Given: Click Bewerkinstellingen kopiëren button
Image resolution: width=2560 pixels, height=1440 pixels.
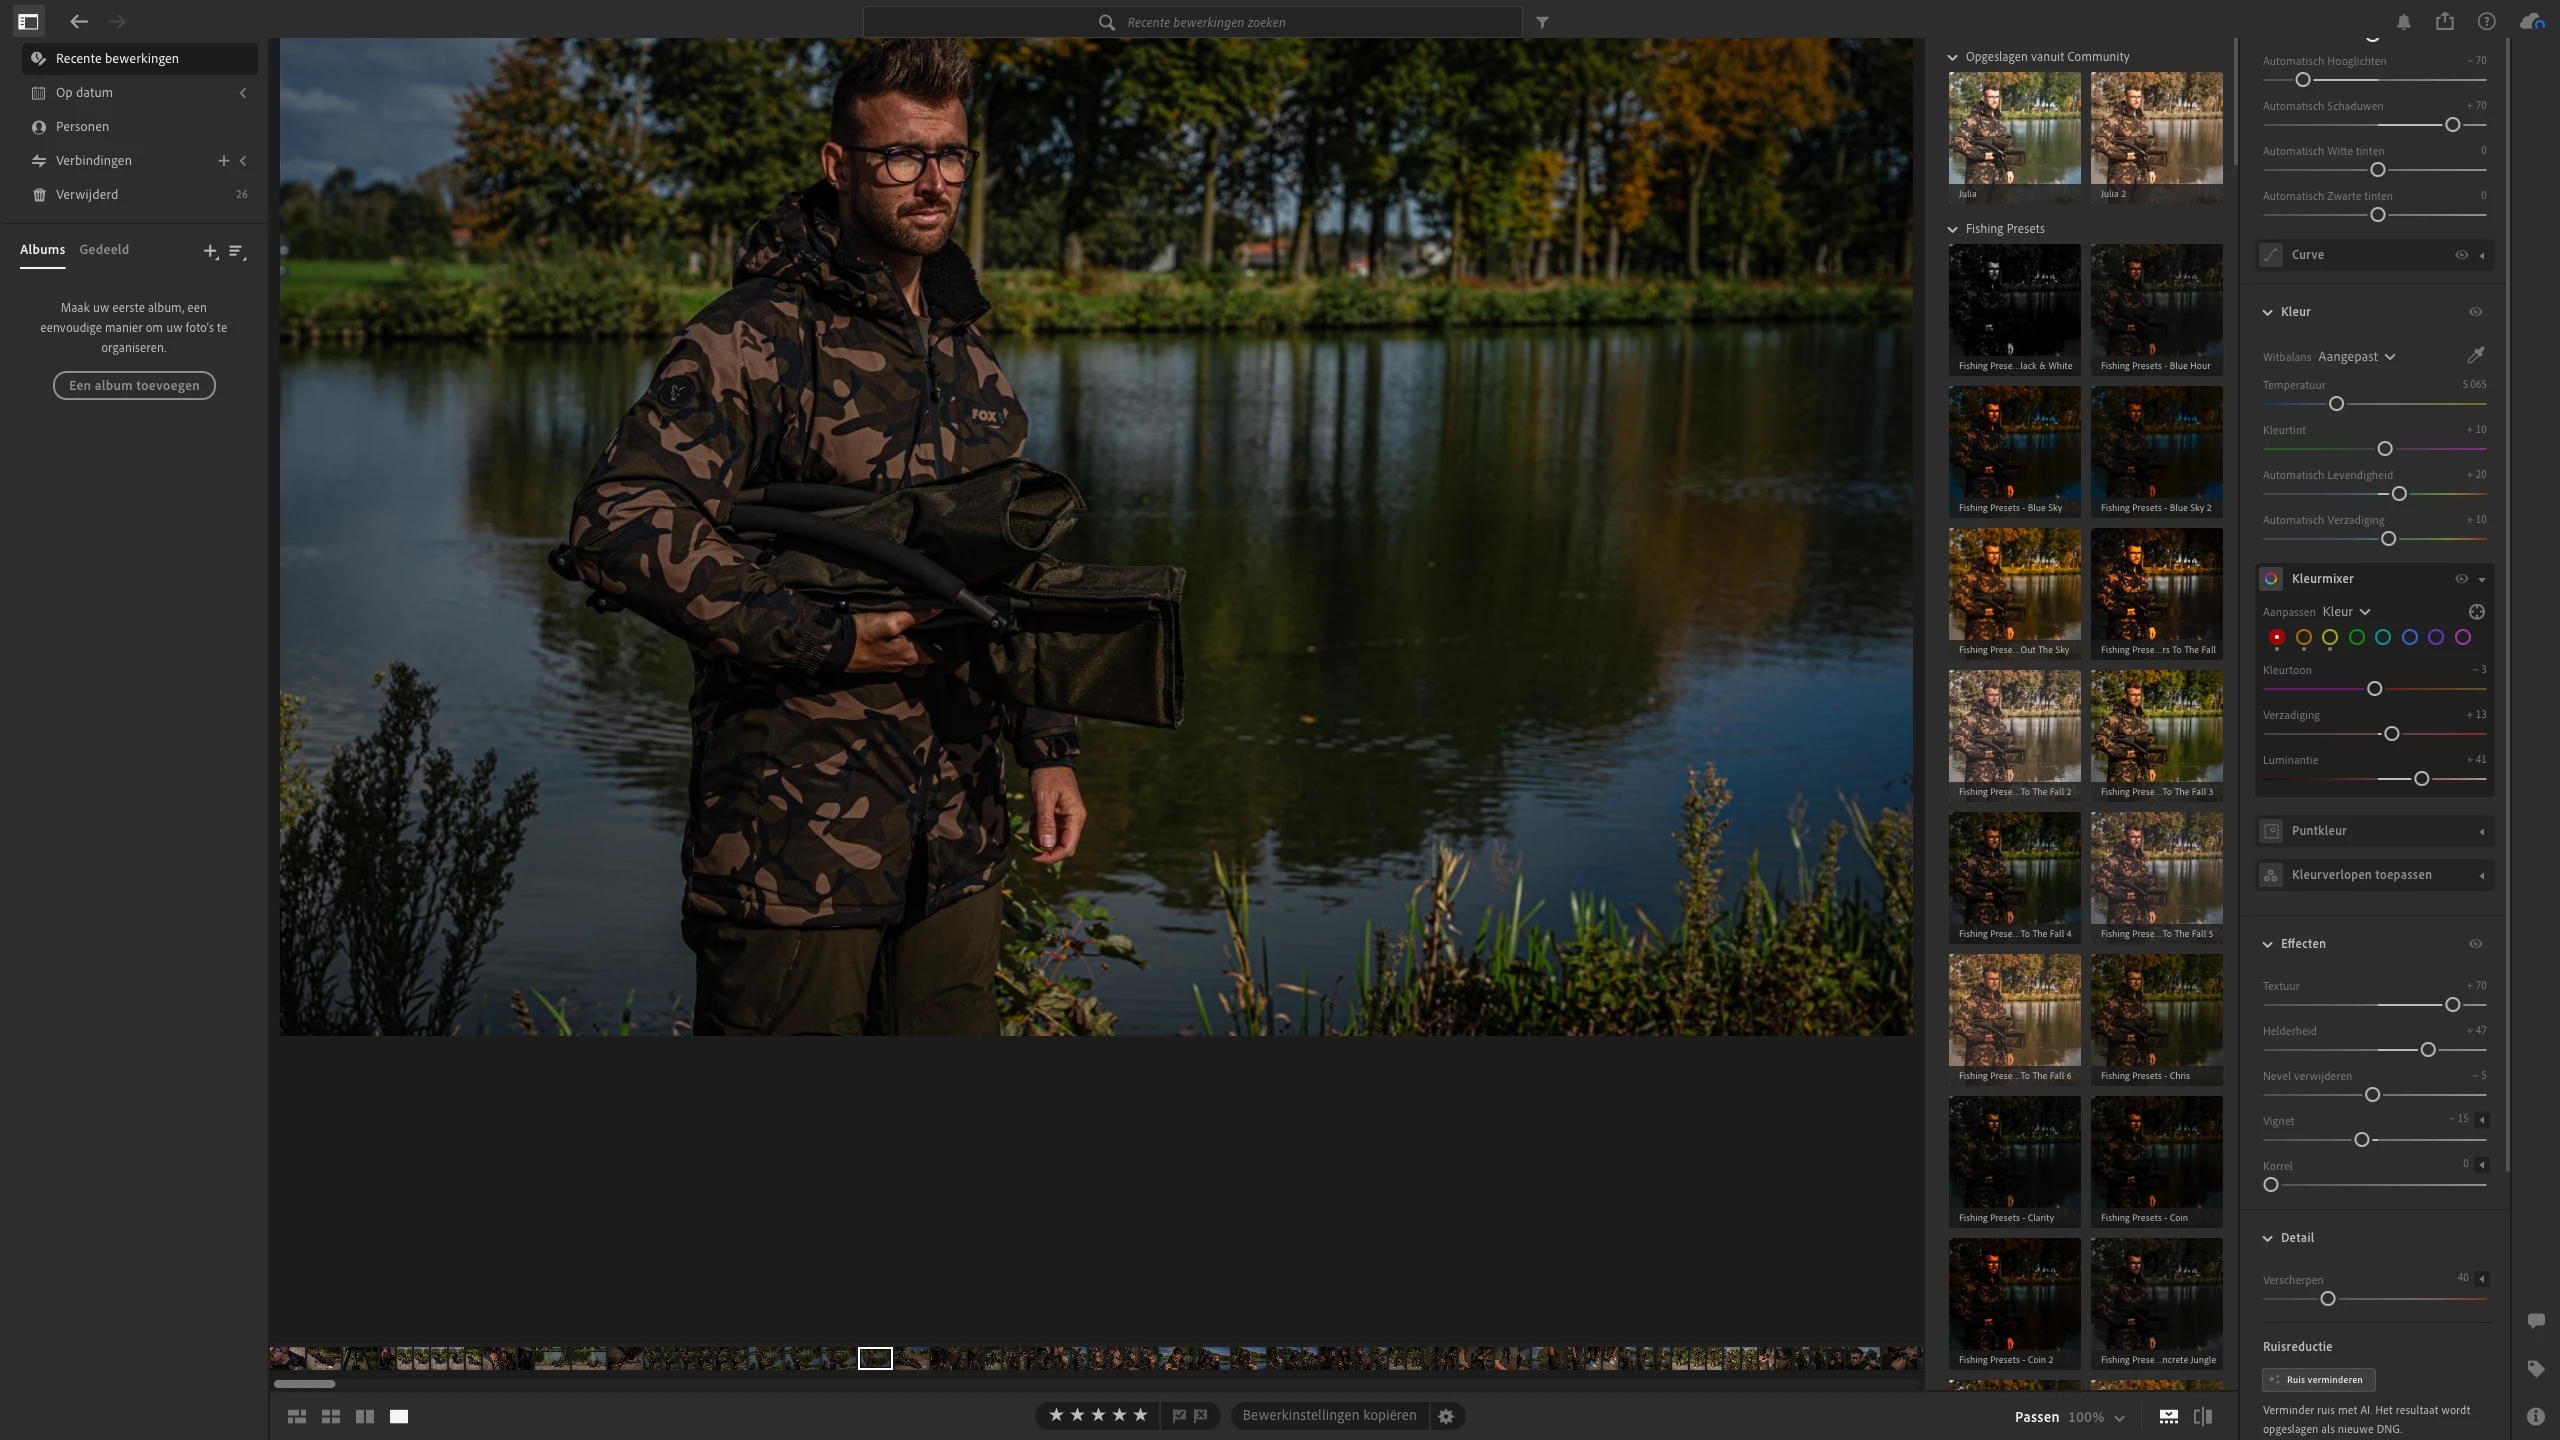Looking at the screenshot, I should [x=1329, y=1416].
